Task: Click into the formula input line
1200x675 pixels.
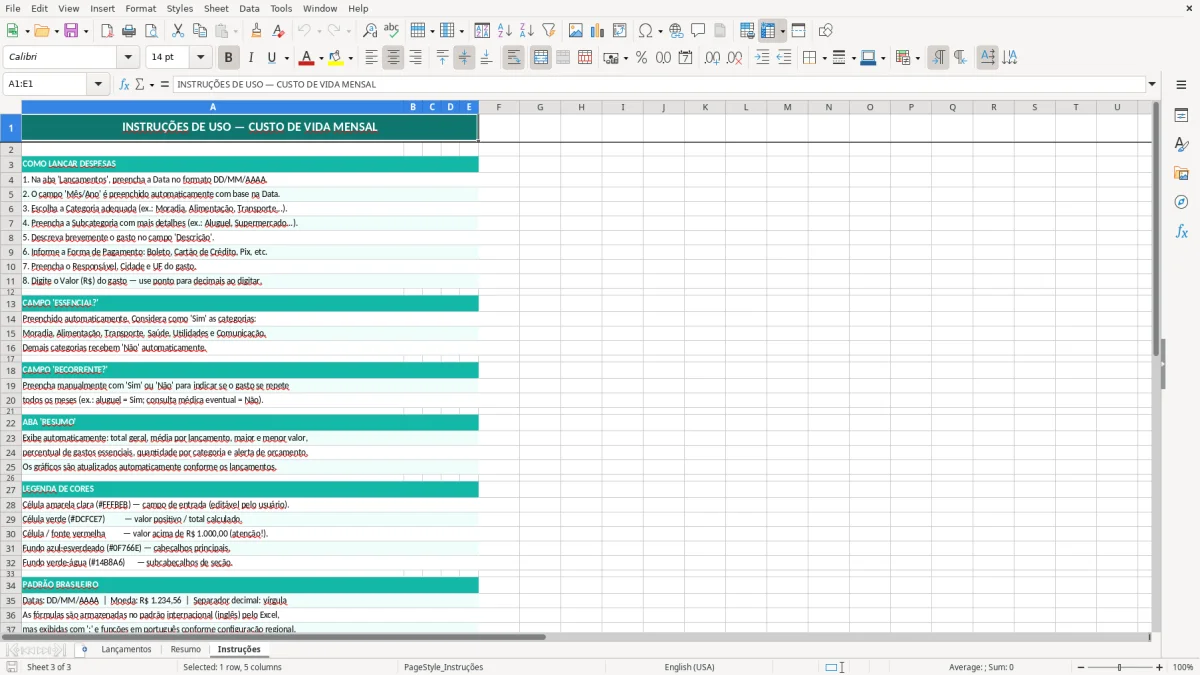Action: pos(658,84)
